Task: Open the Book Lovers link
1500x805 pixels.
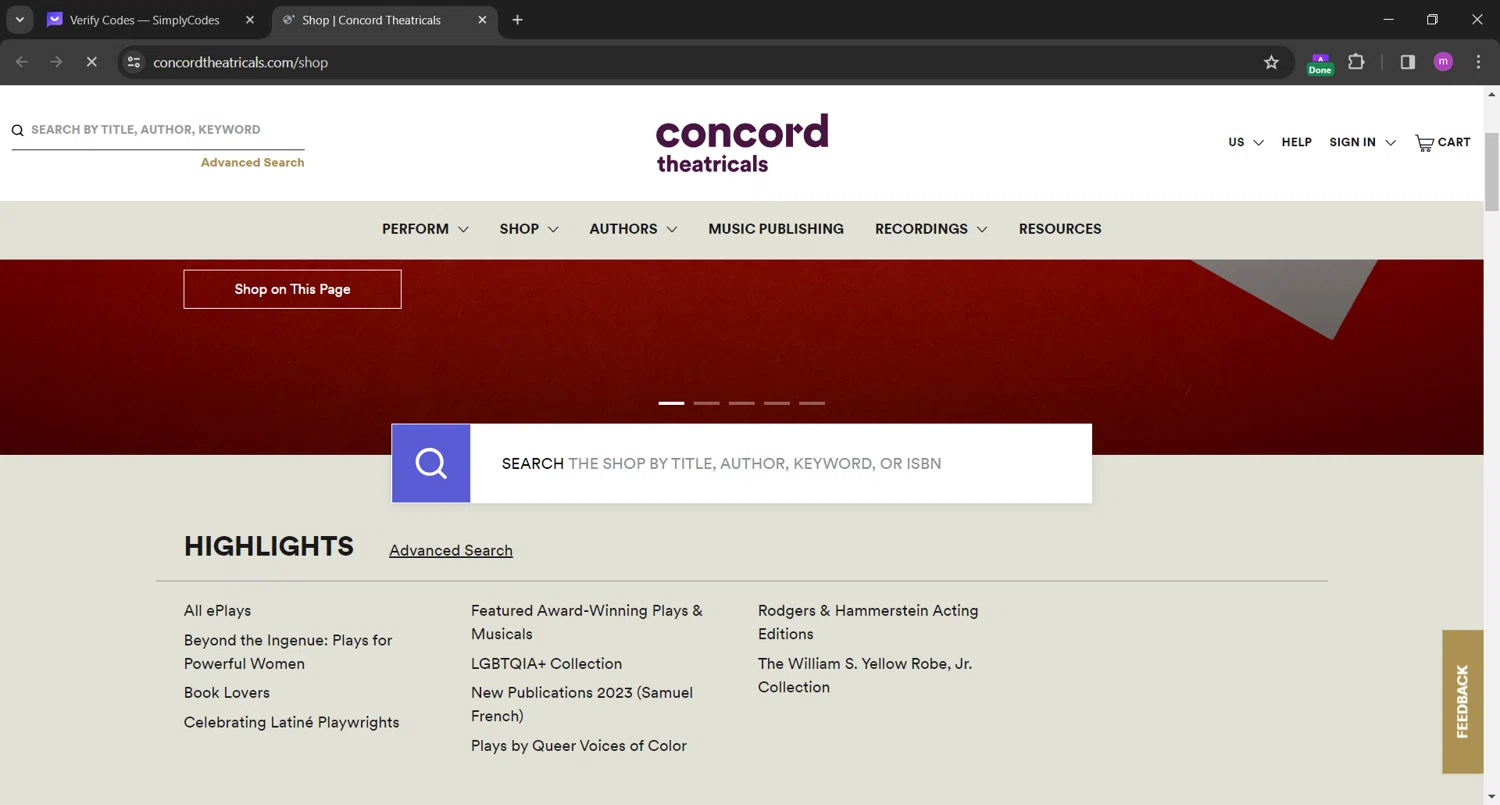Action: 227,693
